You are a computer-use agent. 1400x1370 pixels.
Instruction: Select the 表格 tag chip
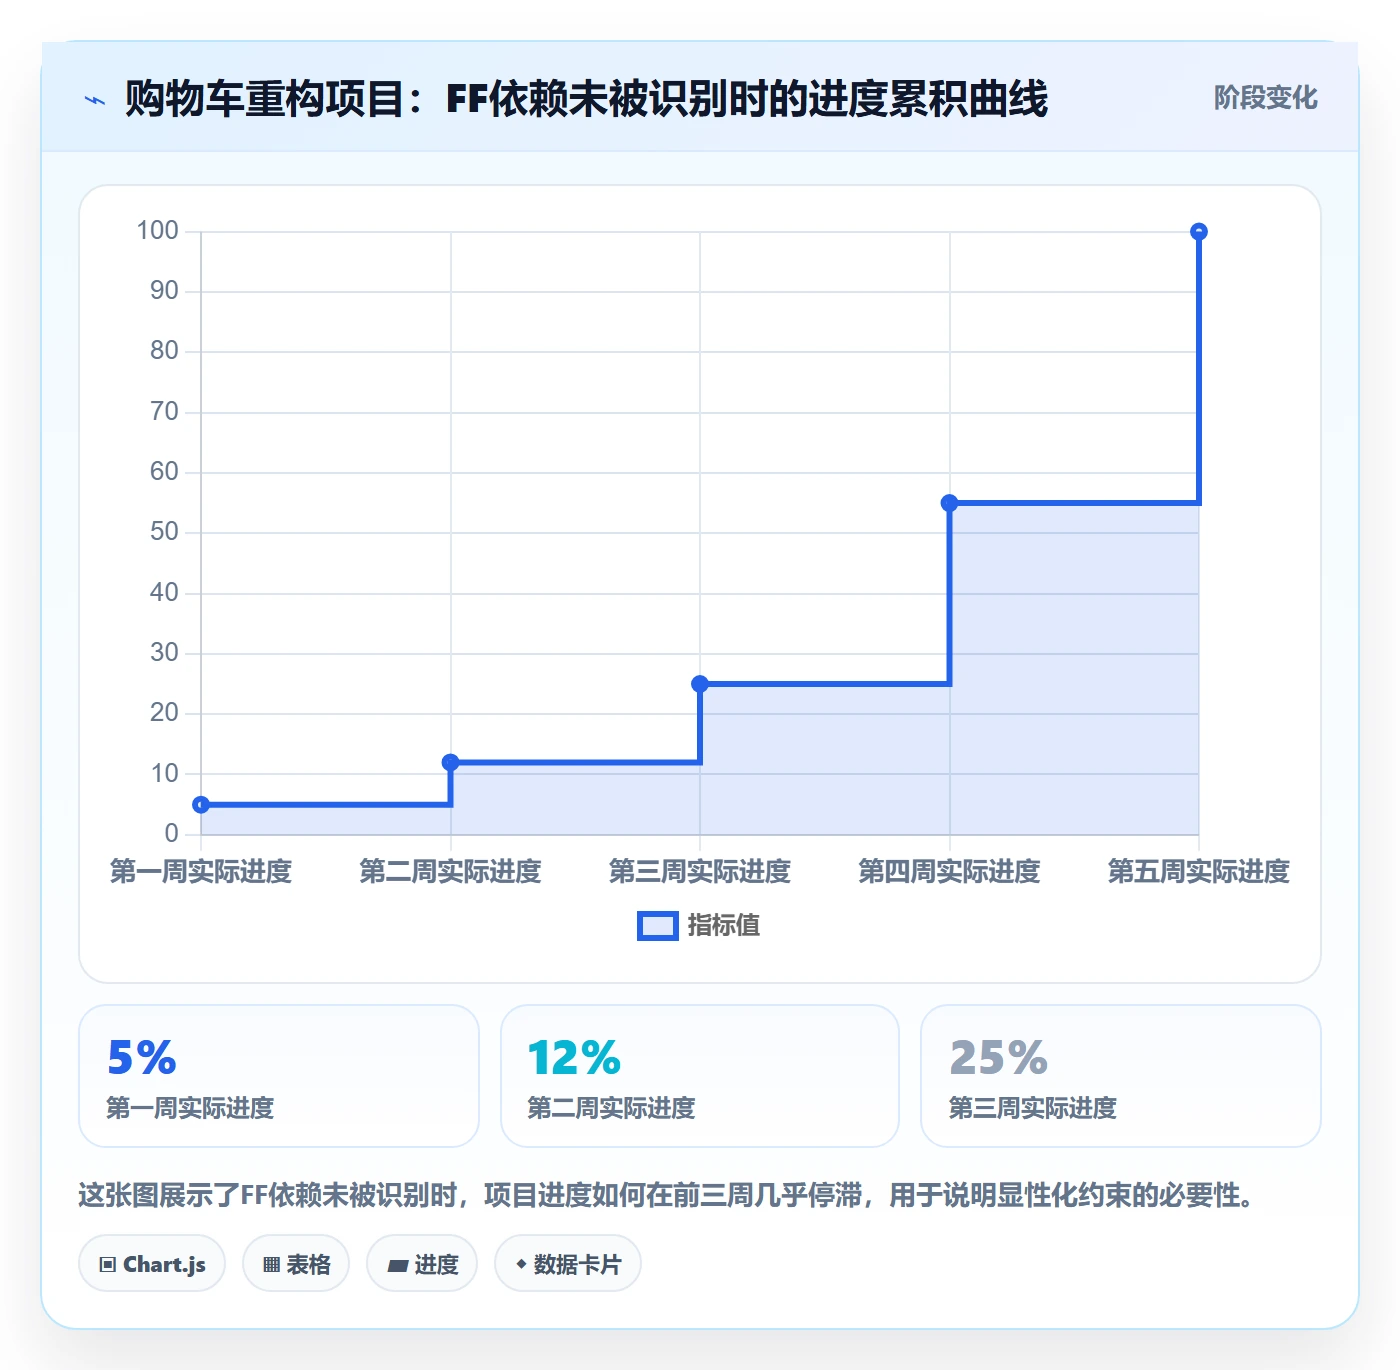[x=296, y=1264]
